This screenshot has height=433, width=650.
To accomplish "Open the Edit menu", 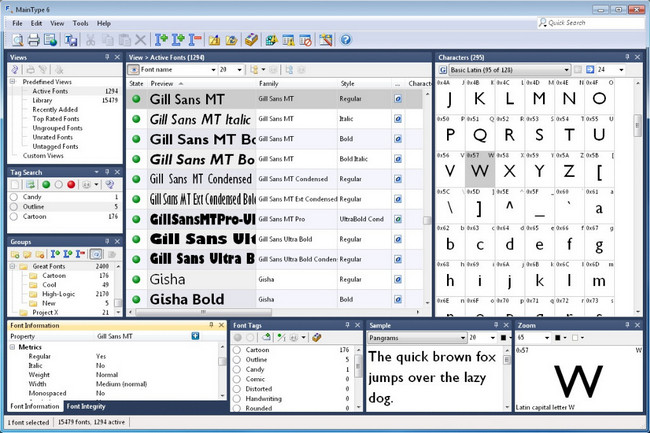I will coord(36,23).
